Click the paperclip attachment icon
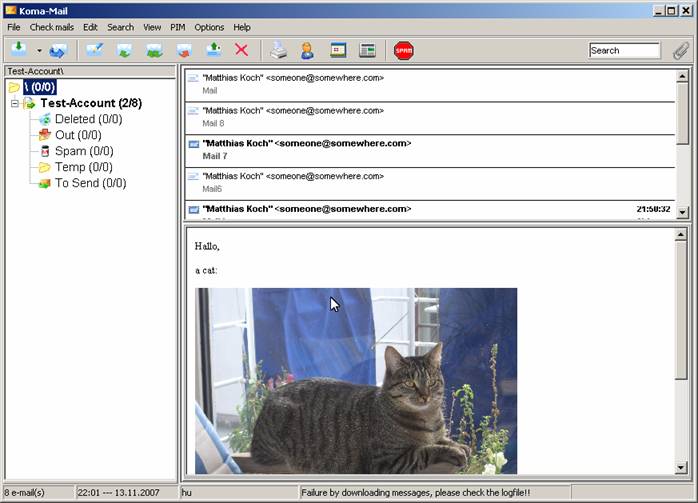Image resolution: width=698 pixels, height=503 pixels. tap(681, 50)
